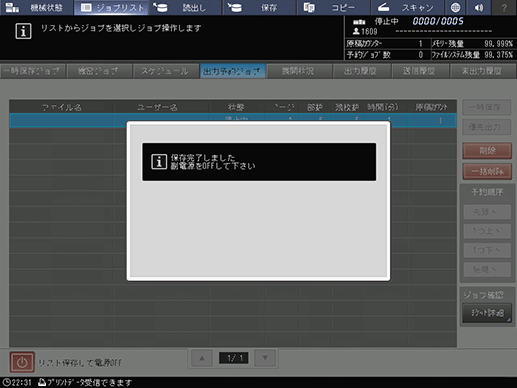Click the プリントデータ受信できます status message

pyautogui.click(x=85, y=382)
